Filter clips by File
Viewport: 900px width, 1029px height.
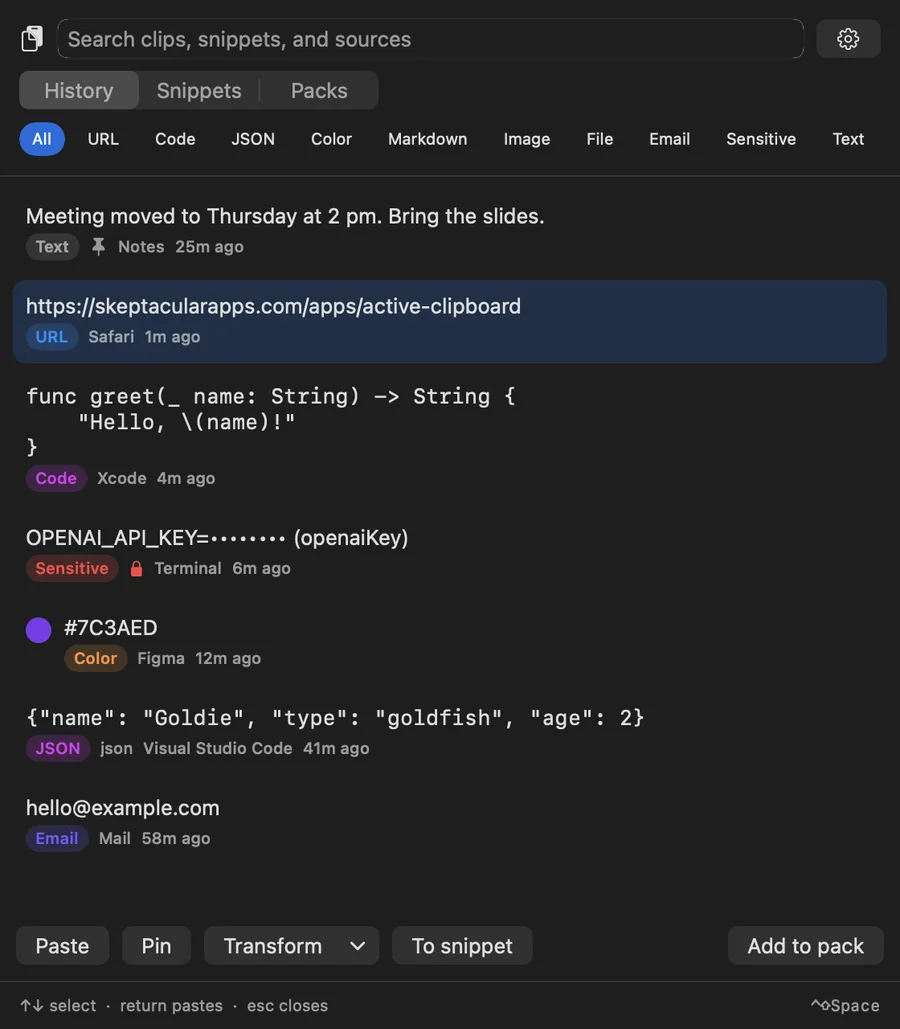(x=599, y=139)
